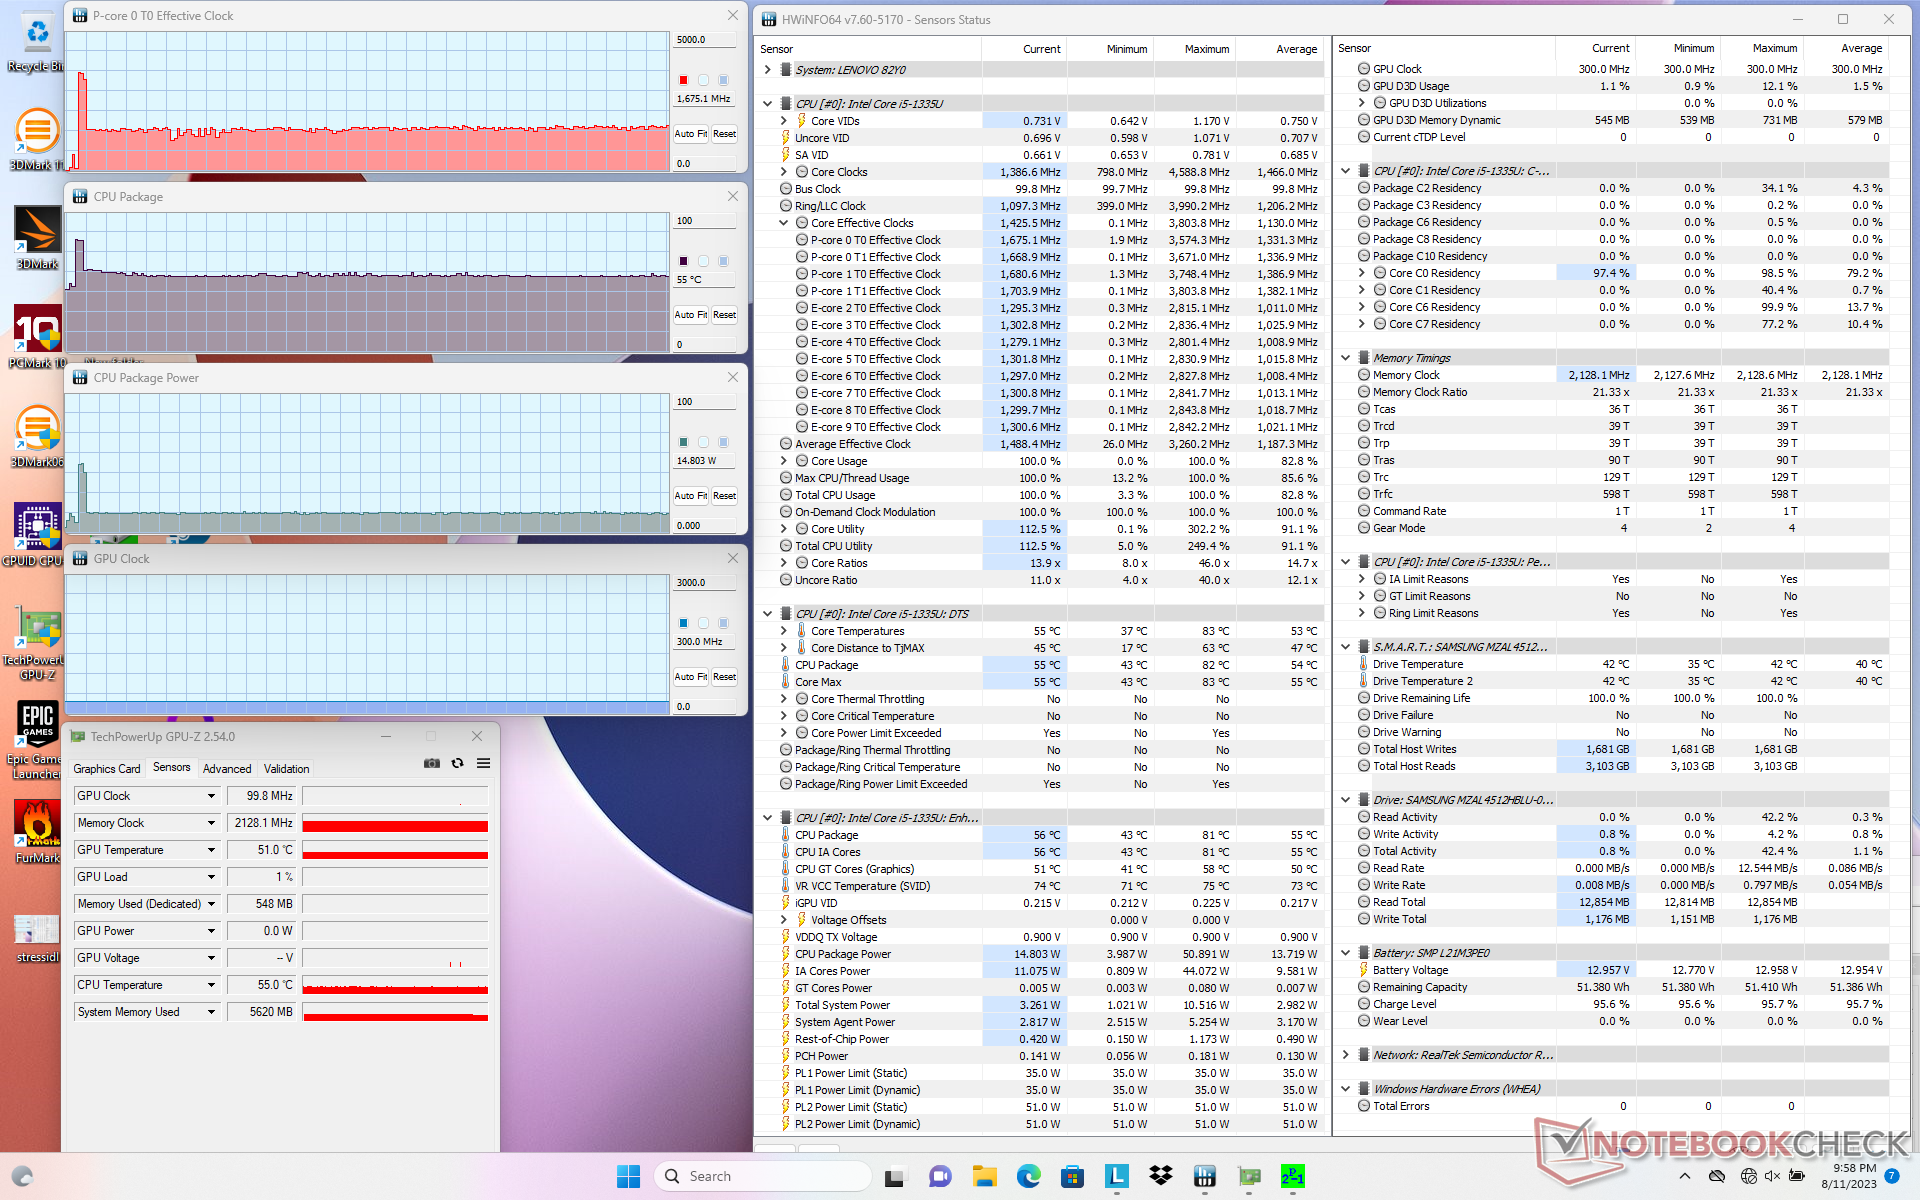This screenshot has width=1920, height=1200.
Task: Open the Memory Clock sensor dropdown
Action: point(211,823)
